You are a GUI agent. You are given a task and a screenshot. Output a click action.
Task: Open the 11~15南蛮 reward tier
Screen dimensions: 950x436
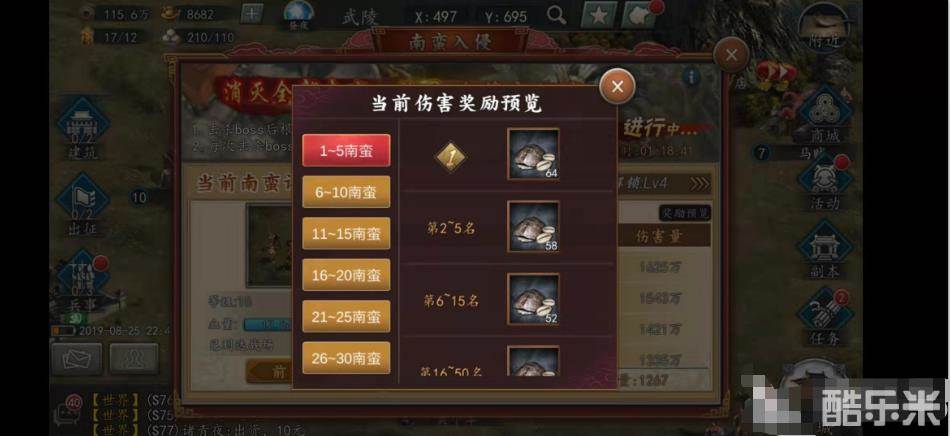(346, 234)
